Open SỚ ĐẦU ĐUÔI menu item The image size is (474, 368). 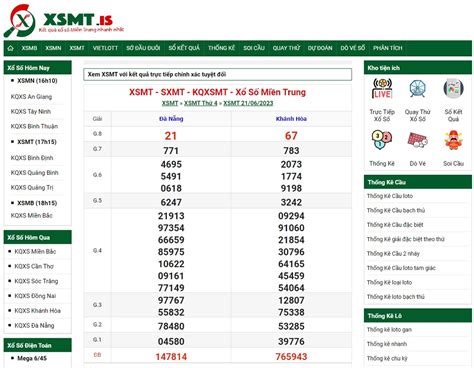tap(143, 48)
